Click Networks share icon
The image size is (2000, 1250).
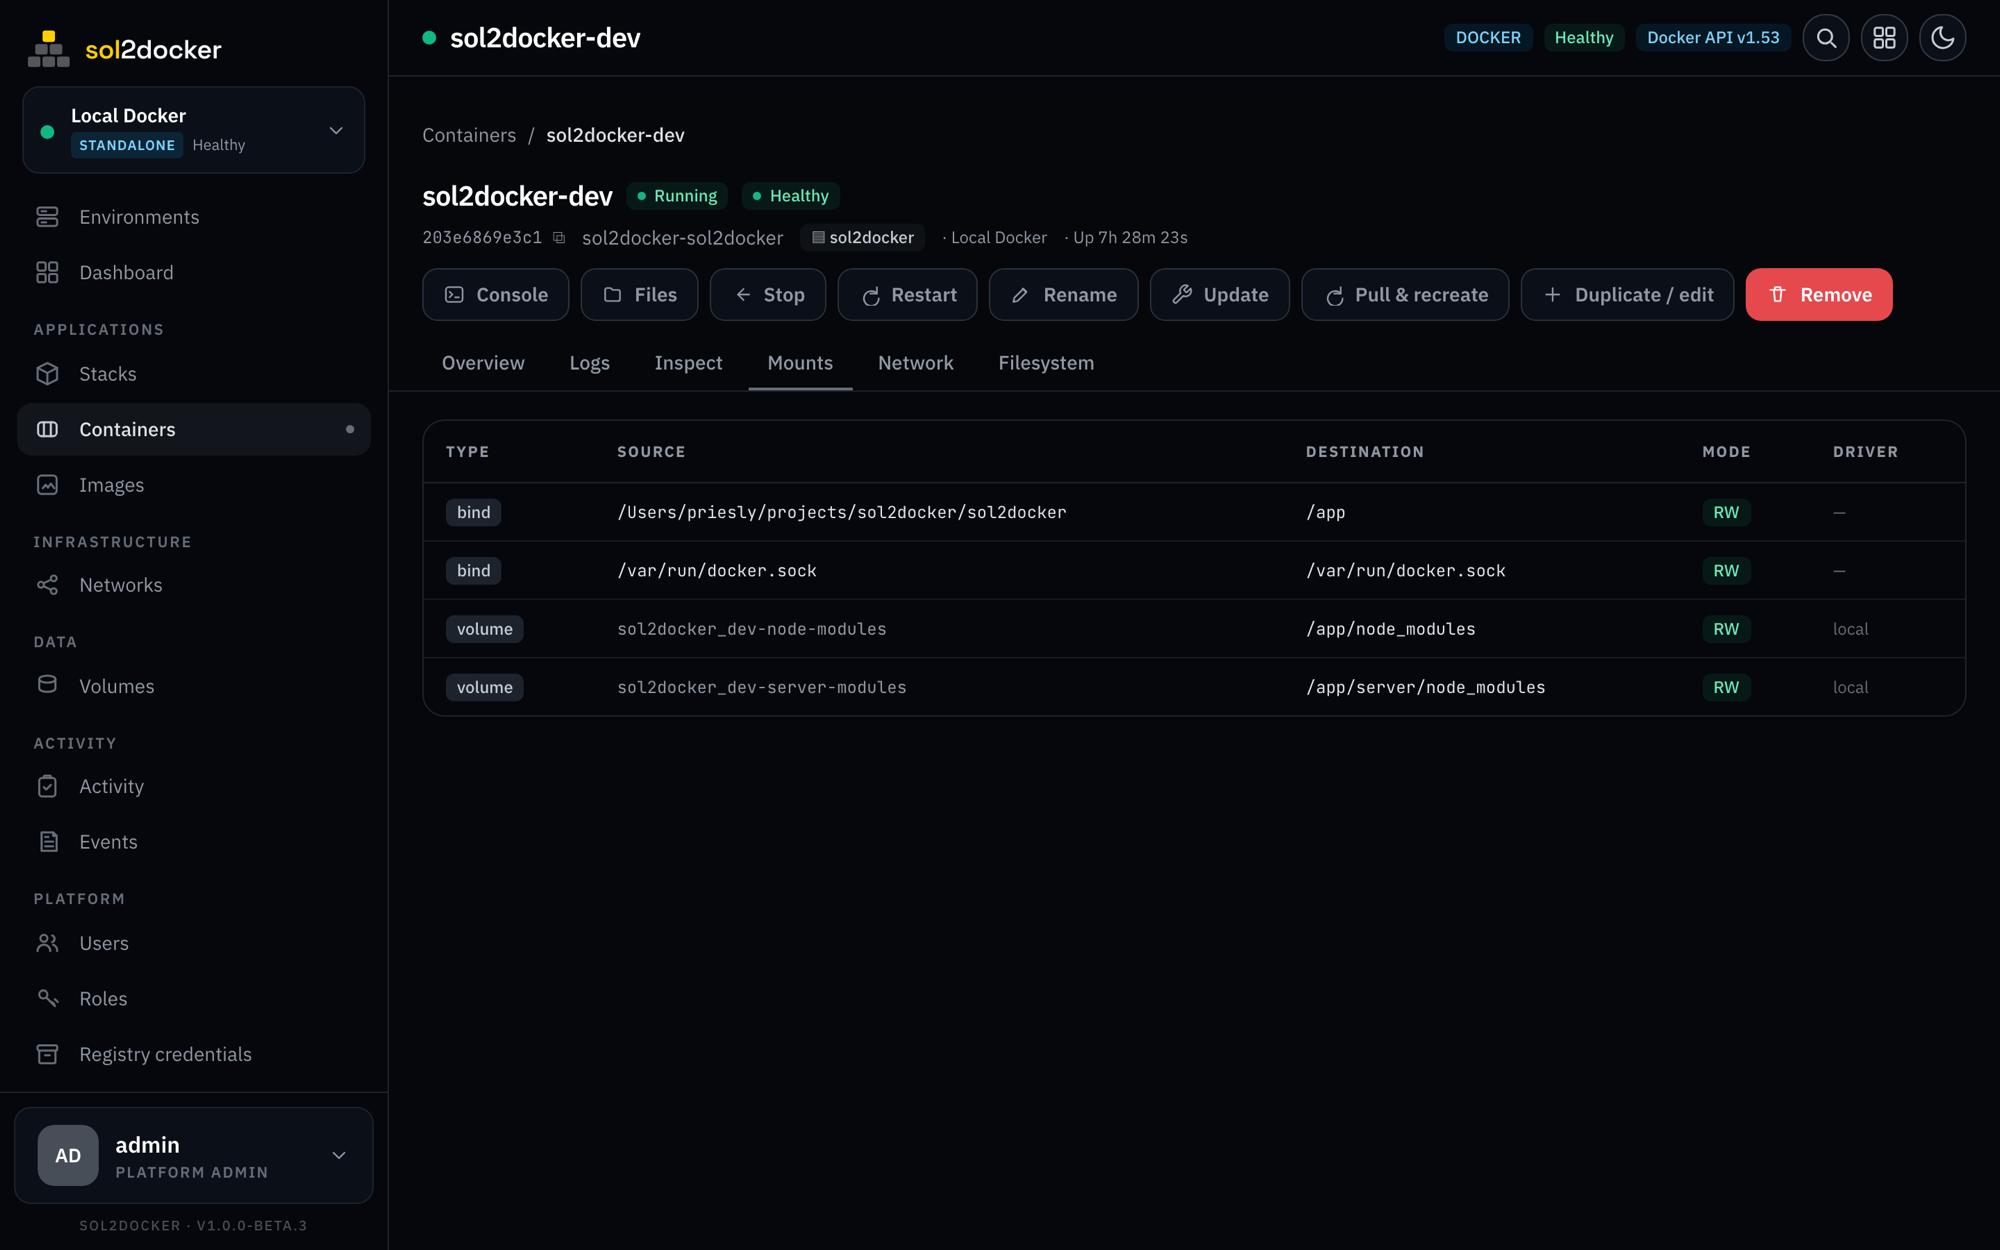47,585
